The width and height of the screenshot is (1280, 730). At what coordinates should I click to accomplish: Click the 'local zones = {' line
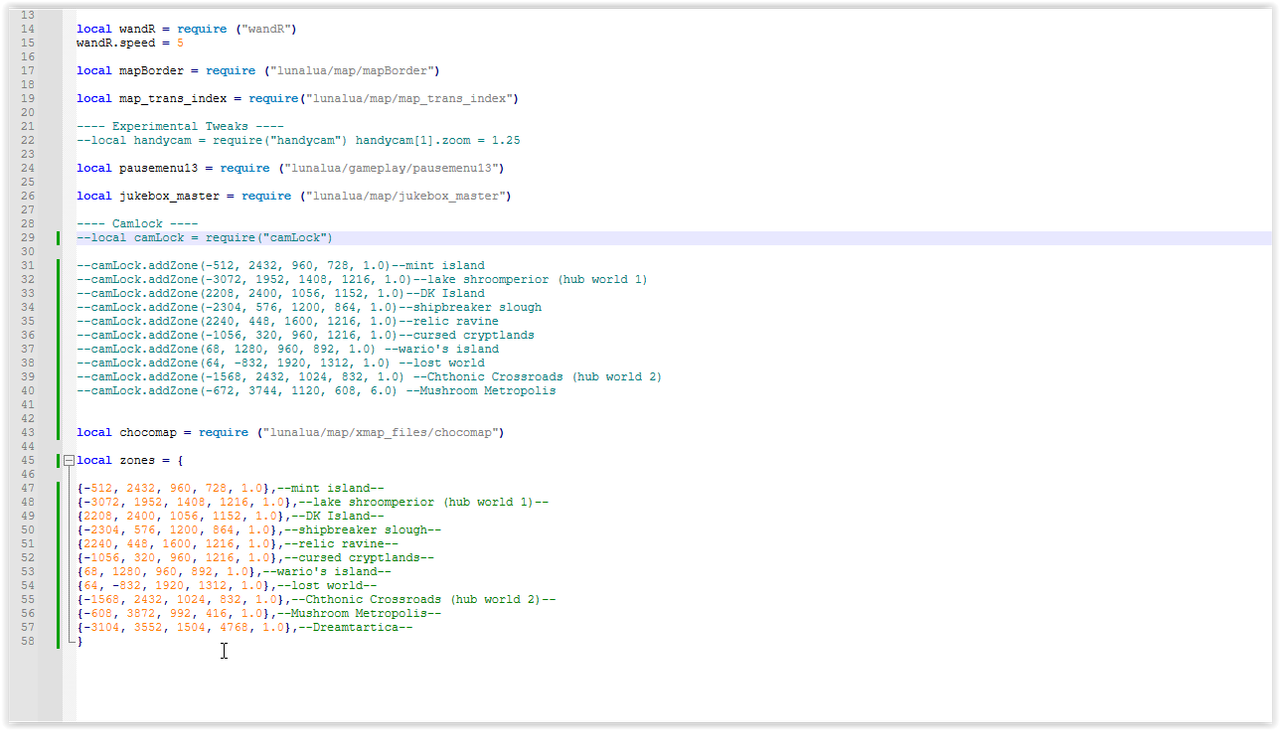(x=130, y=460)
